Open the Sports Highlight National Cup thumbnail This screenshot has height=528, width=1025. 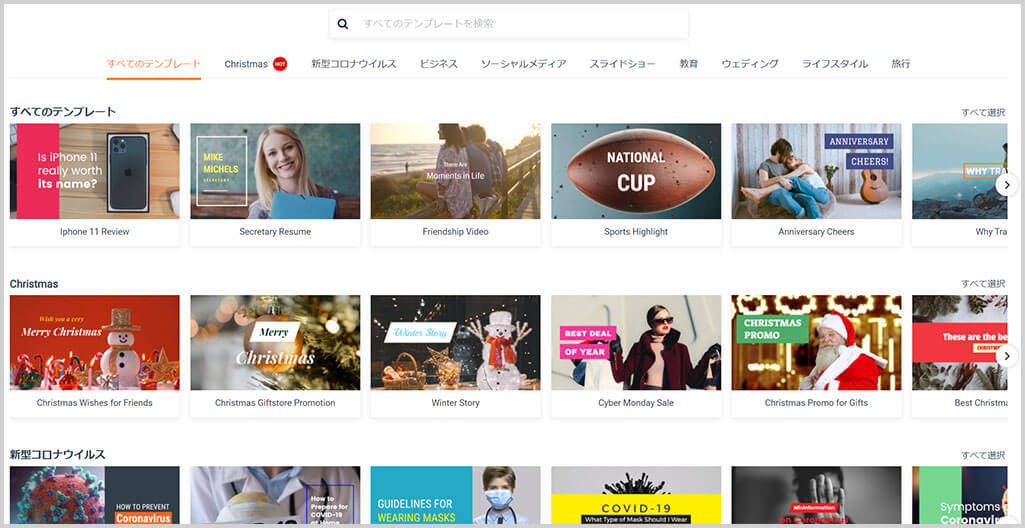pos(636,171)
